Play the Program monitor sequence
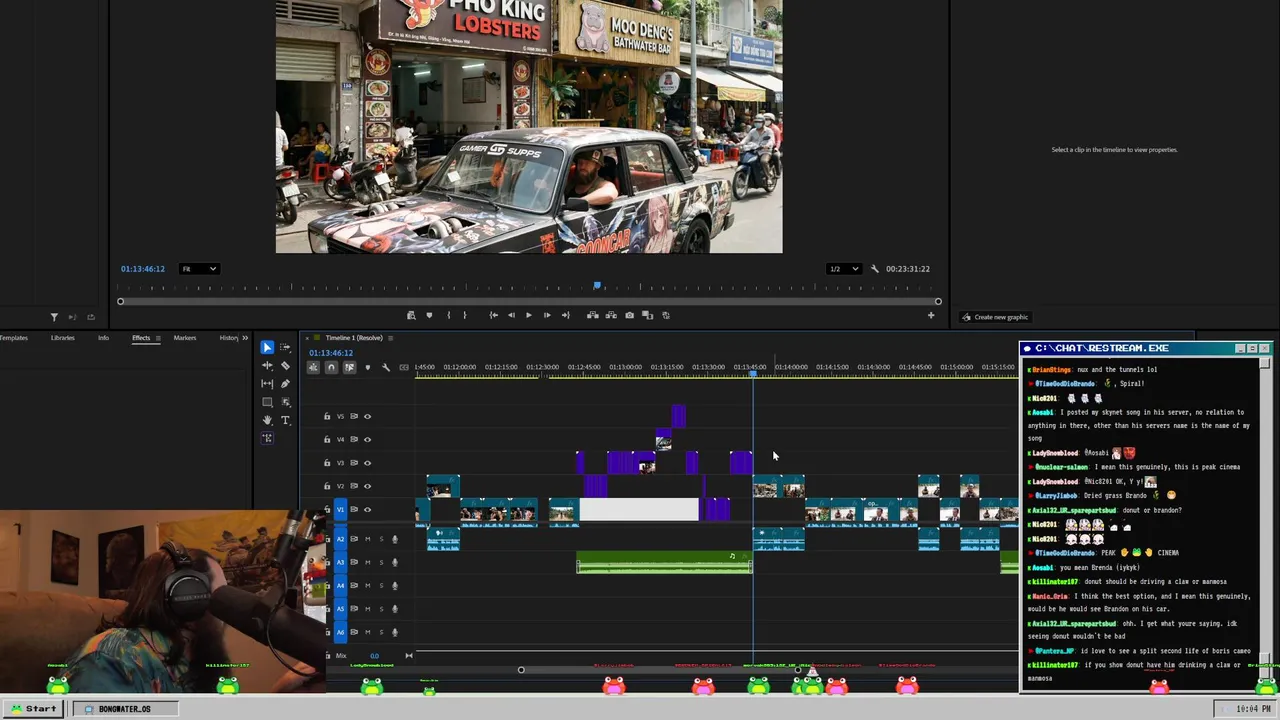This screenshot has height=720, width=1280. click(528, 315)
